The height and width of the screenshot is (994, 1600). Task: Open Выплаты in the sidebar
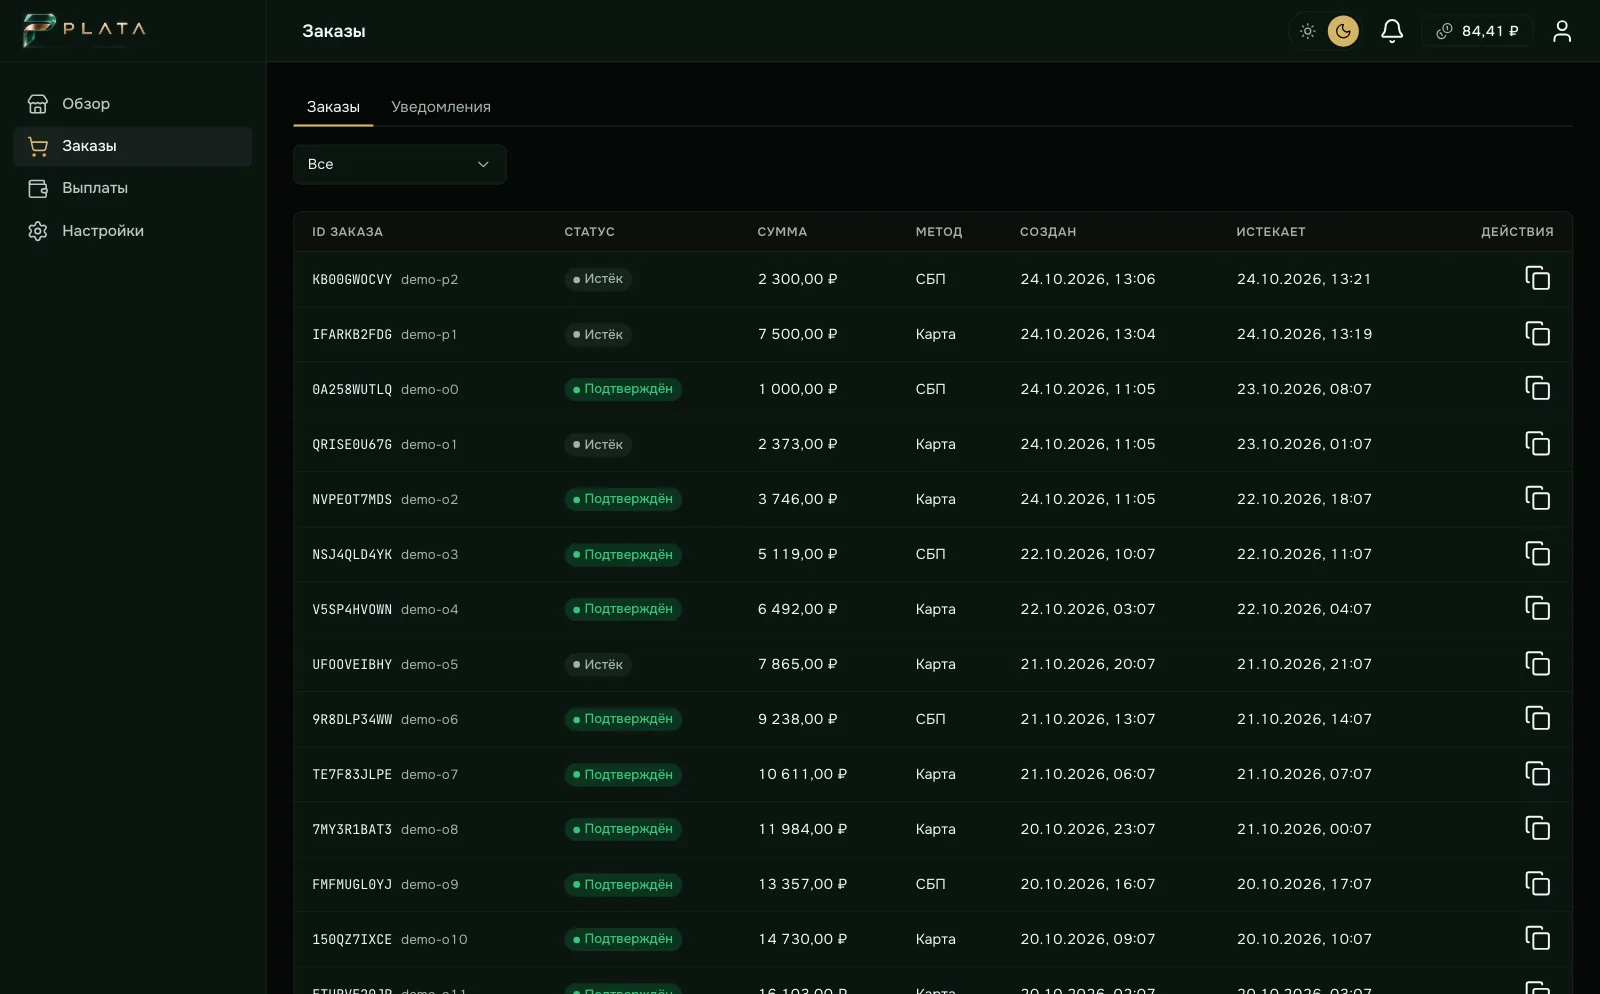click(x=133, y=188)
